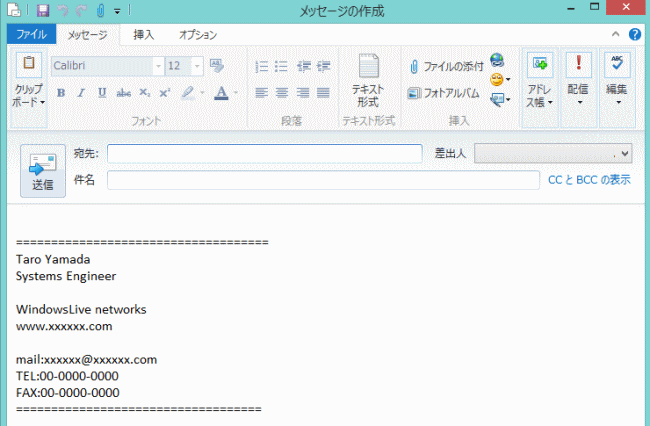Center align the text
This screenshot has height=426, width=650.
282,92
